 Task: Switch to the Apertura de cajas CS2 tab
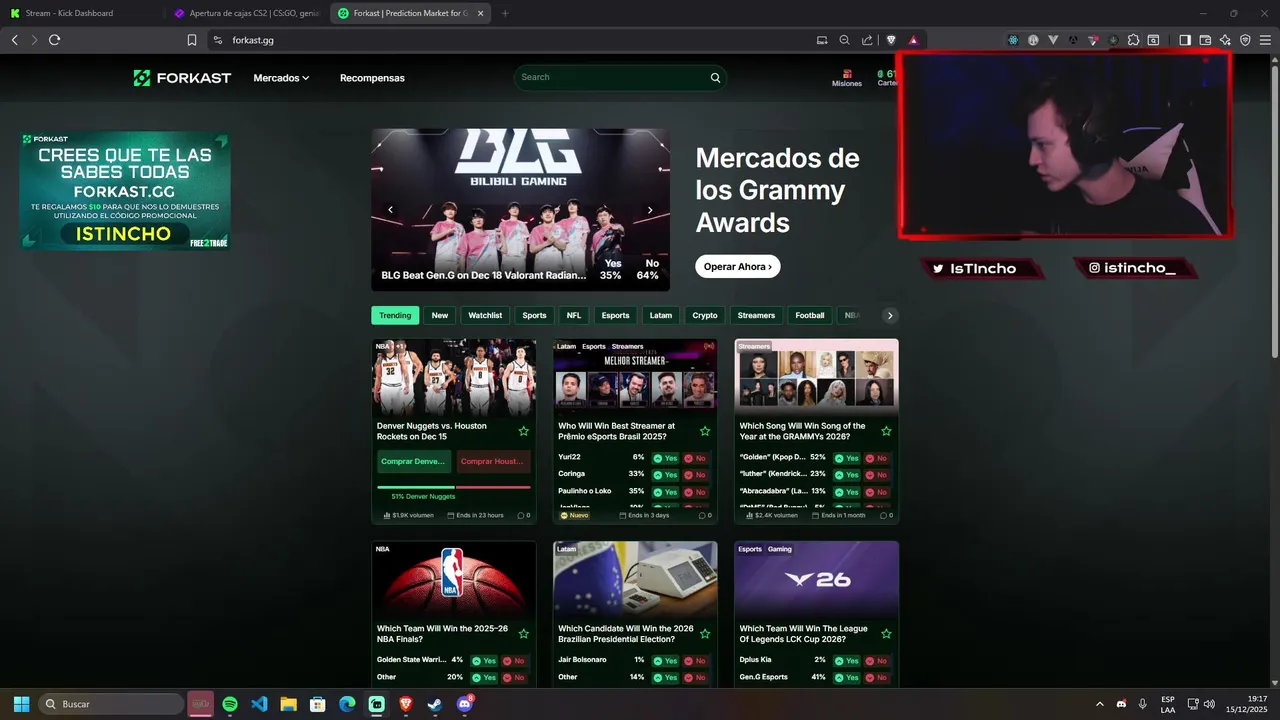tap(246, 13)
